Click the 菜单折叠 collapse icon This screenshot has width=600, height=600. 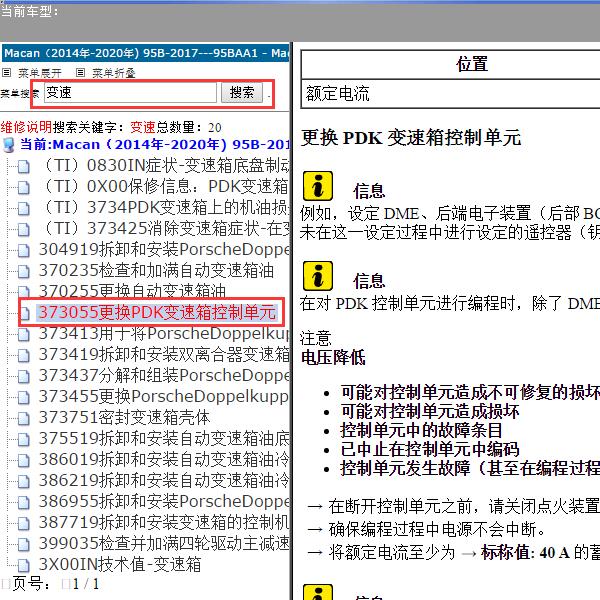(80, 72)
